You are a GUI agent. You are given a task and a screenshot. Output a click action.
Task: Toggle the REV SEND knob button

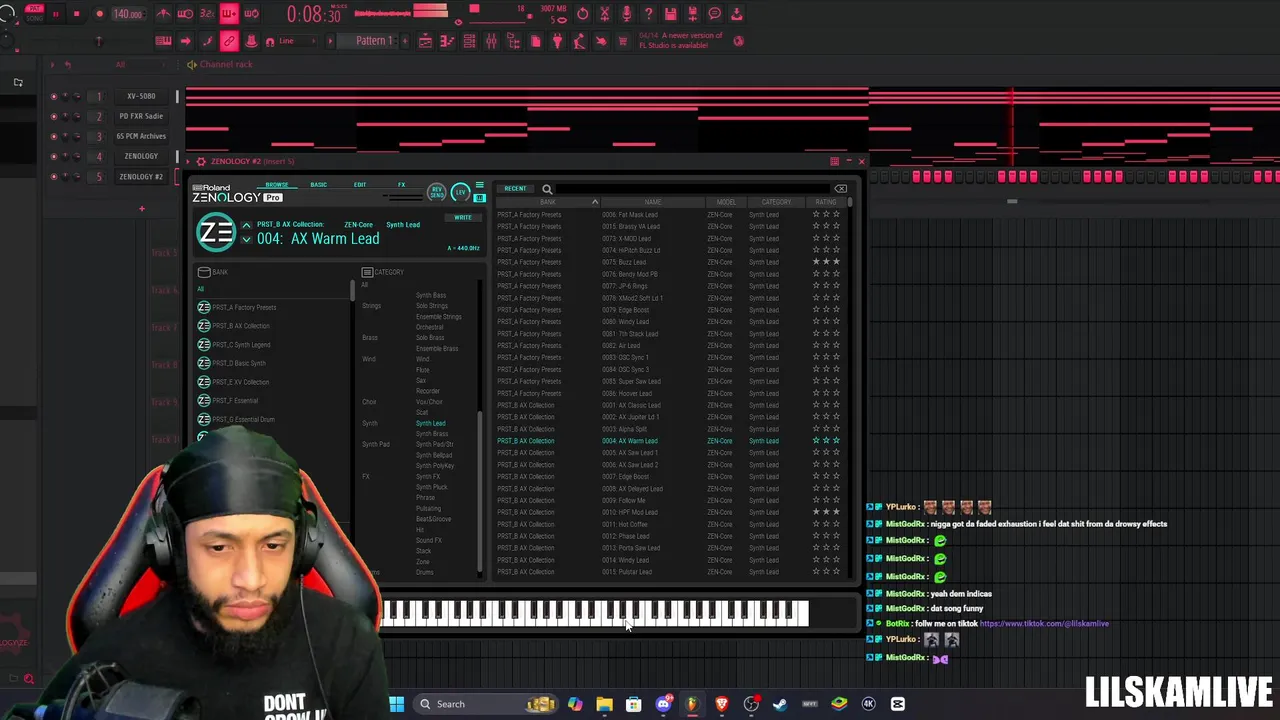[x=437, y=192]
